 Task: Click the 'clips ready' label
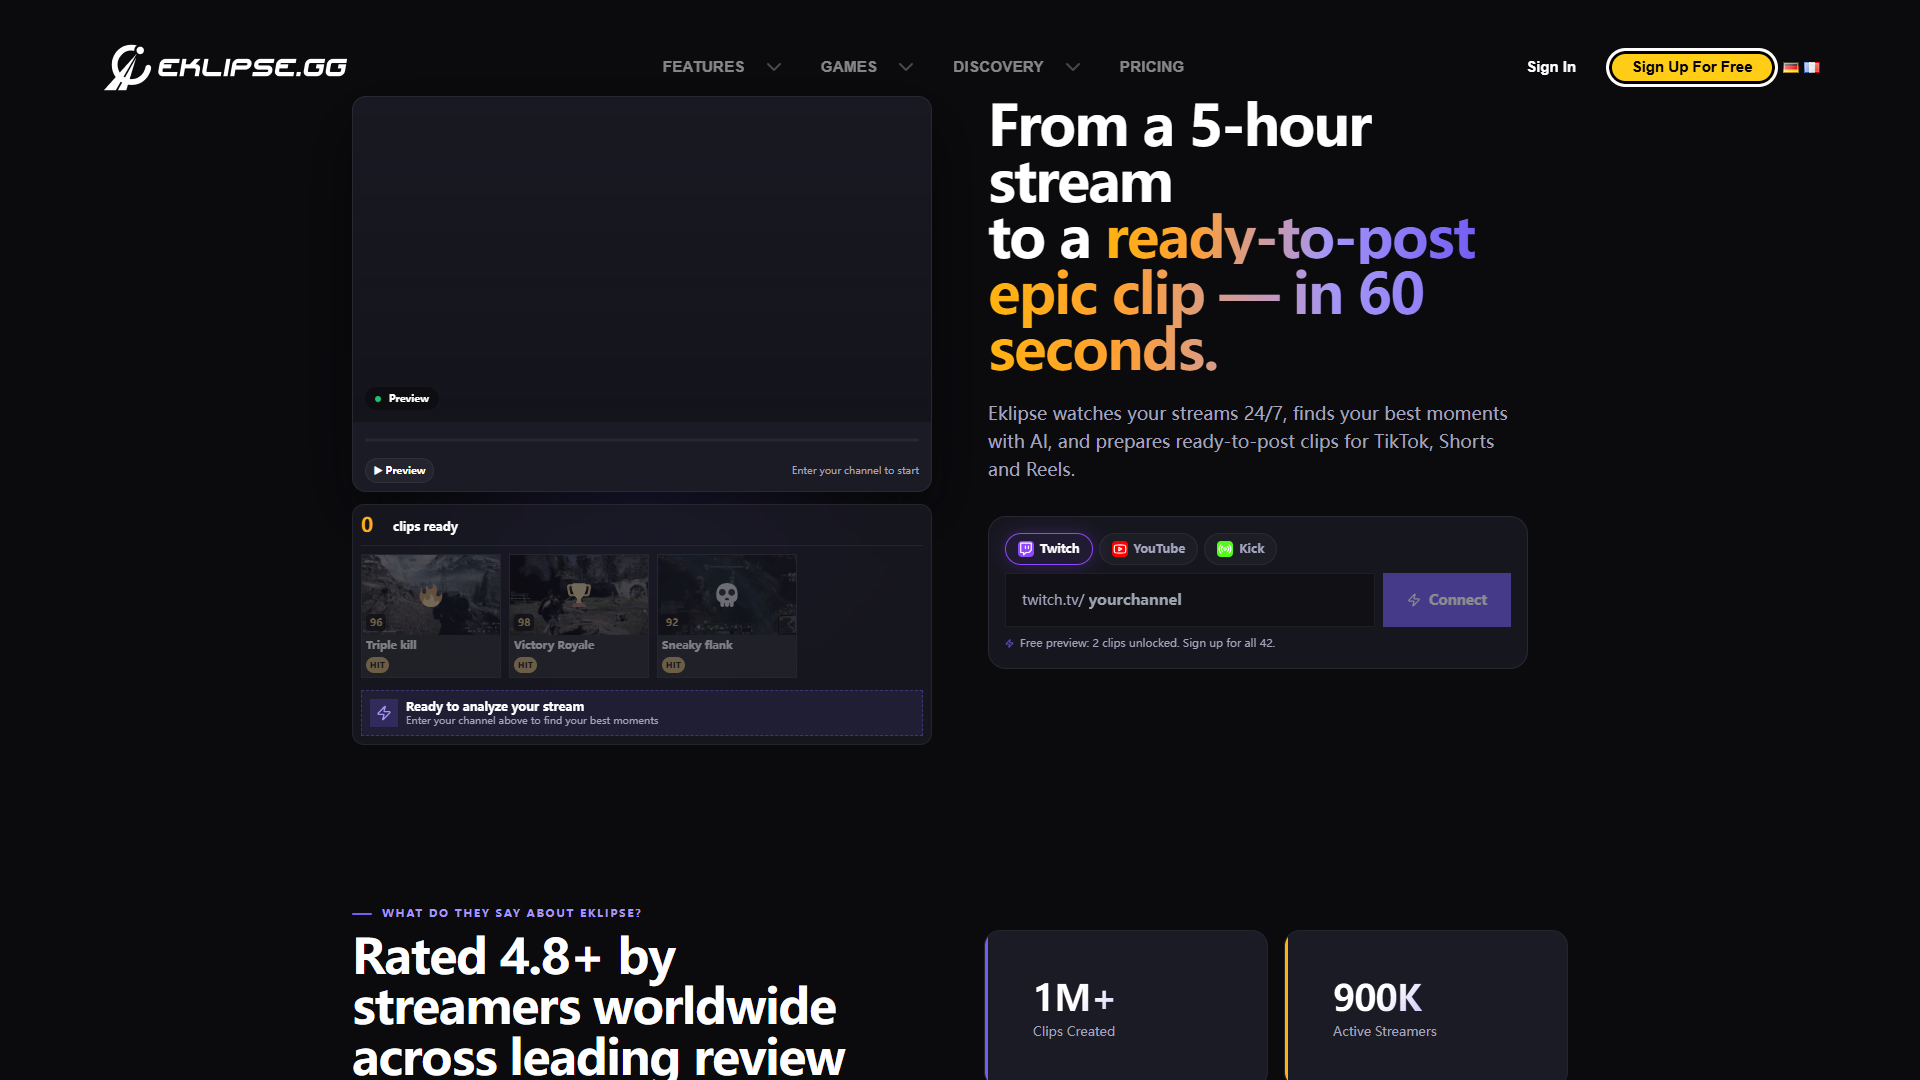click(x=425, y=527)
